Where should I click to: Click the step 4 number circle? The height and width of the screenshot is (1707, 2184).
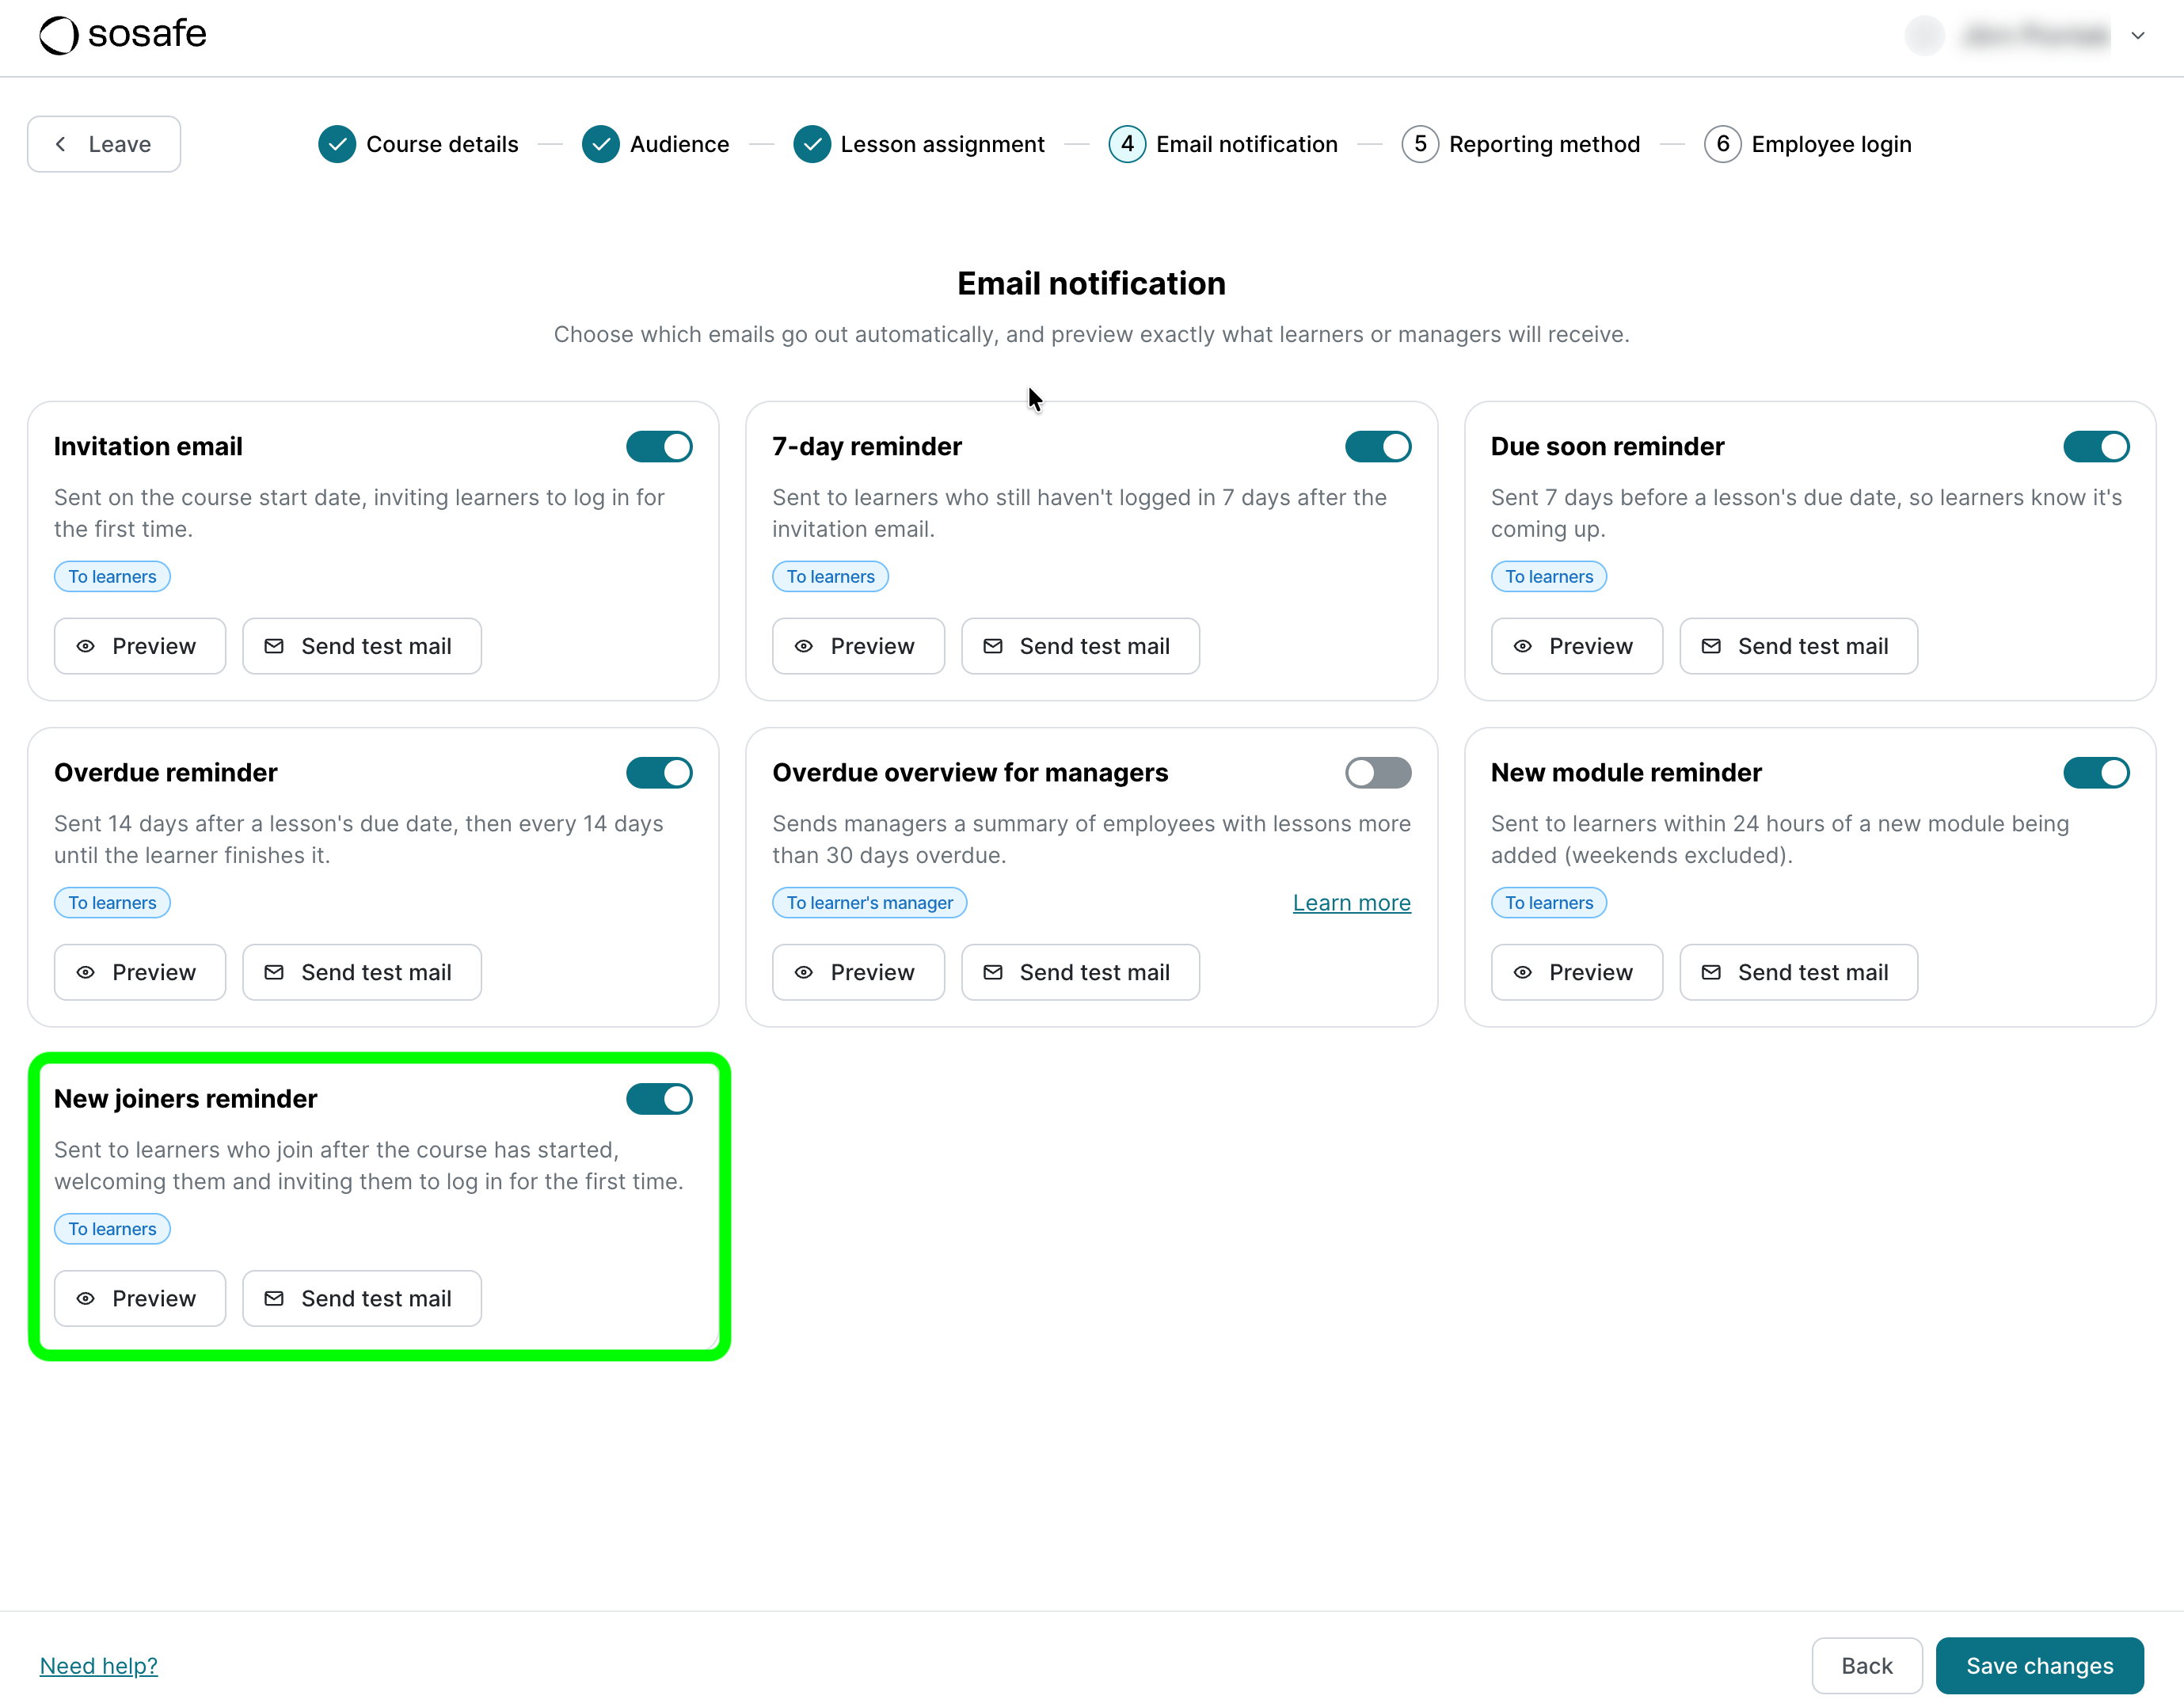pos(1127,144)
